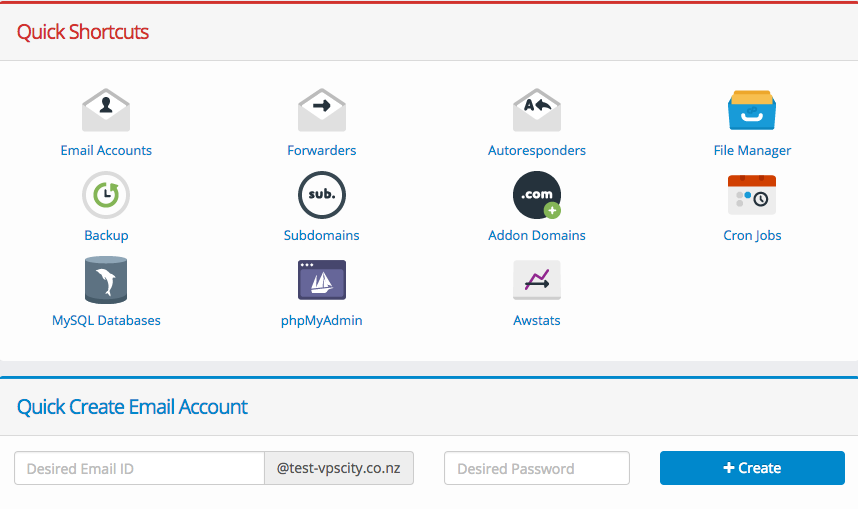The width and height of the screenshot is (858, 509).
Task: Open the Cron Jobs text link
Action: pos(752,235)
